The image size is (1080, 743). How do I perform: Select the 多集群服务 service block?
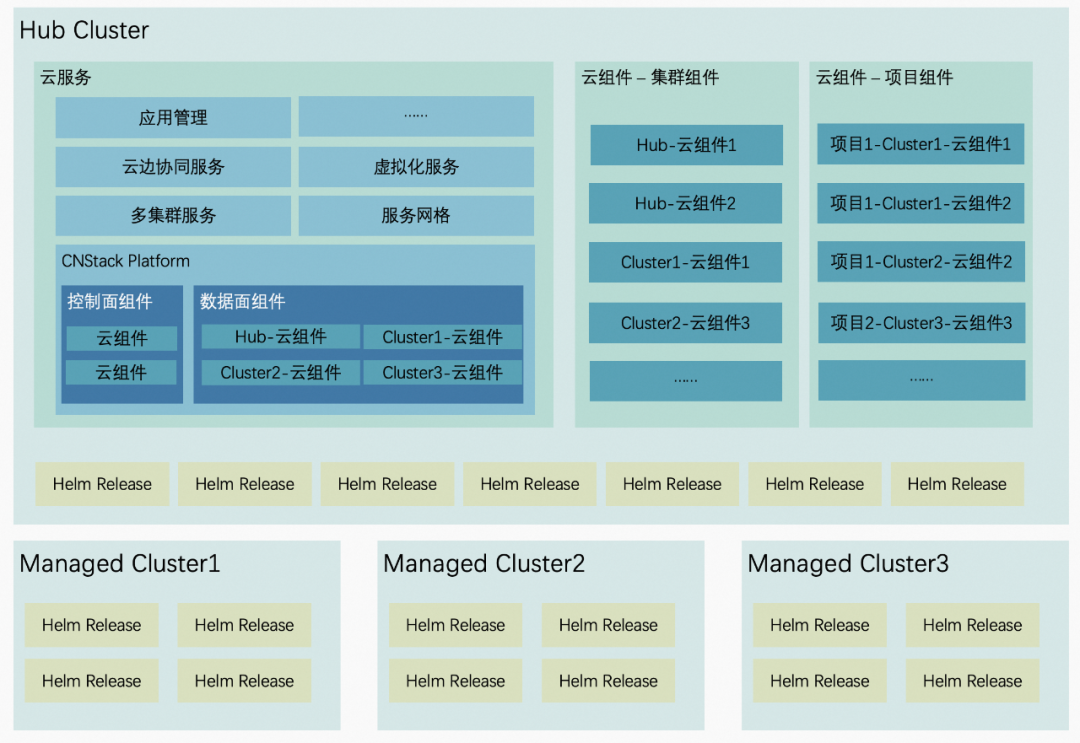pyautogui.click(x=172, y=216)
